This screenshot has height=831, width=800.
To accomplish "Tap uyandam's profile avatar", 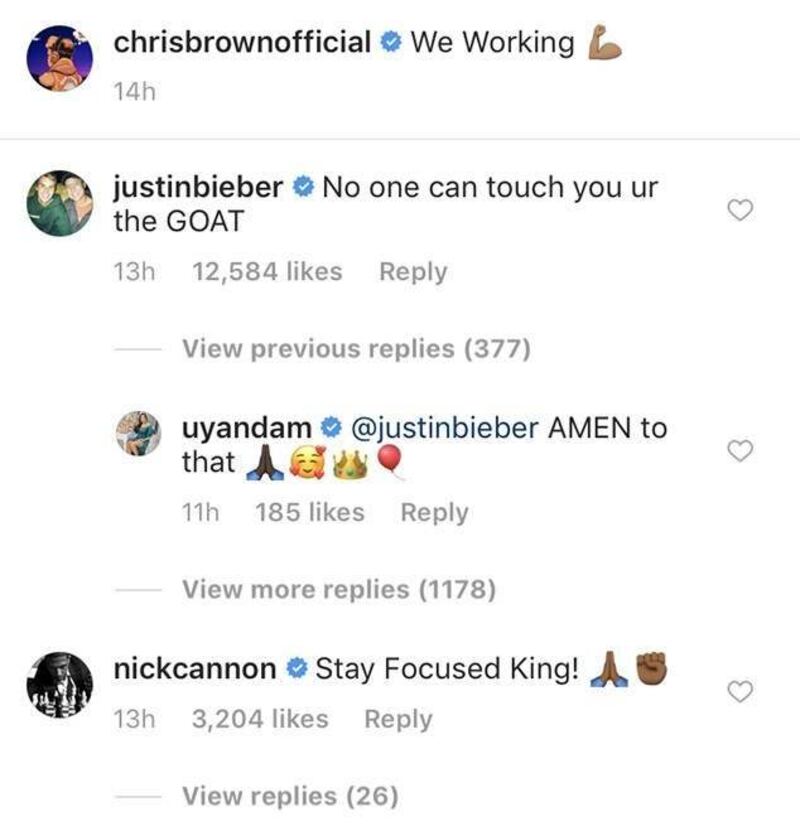I will coord(138,434).
